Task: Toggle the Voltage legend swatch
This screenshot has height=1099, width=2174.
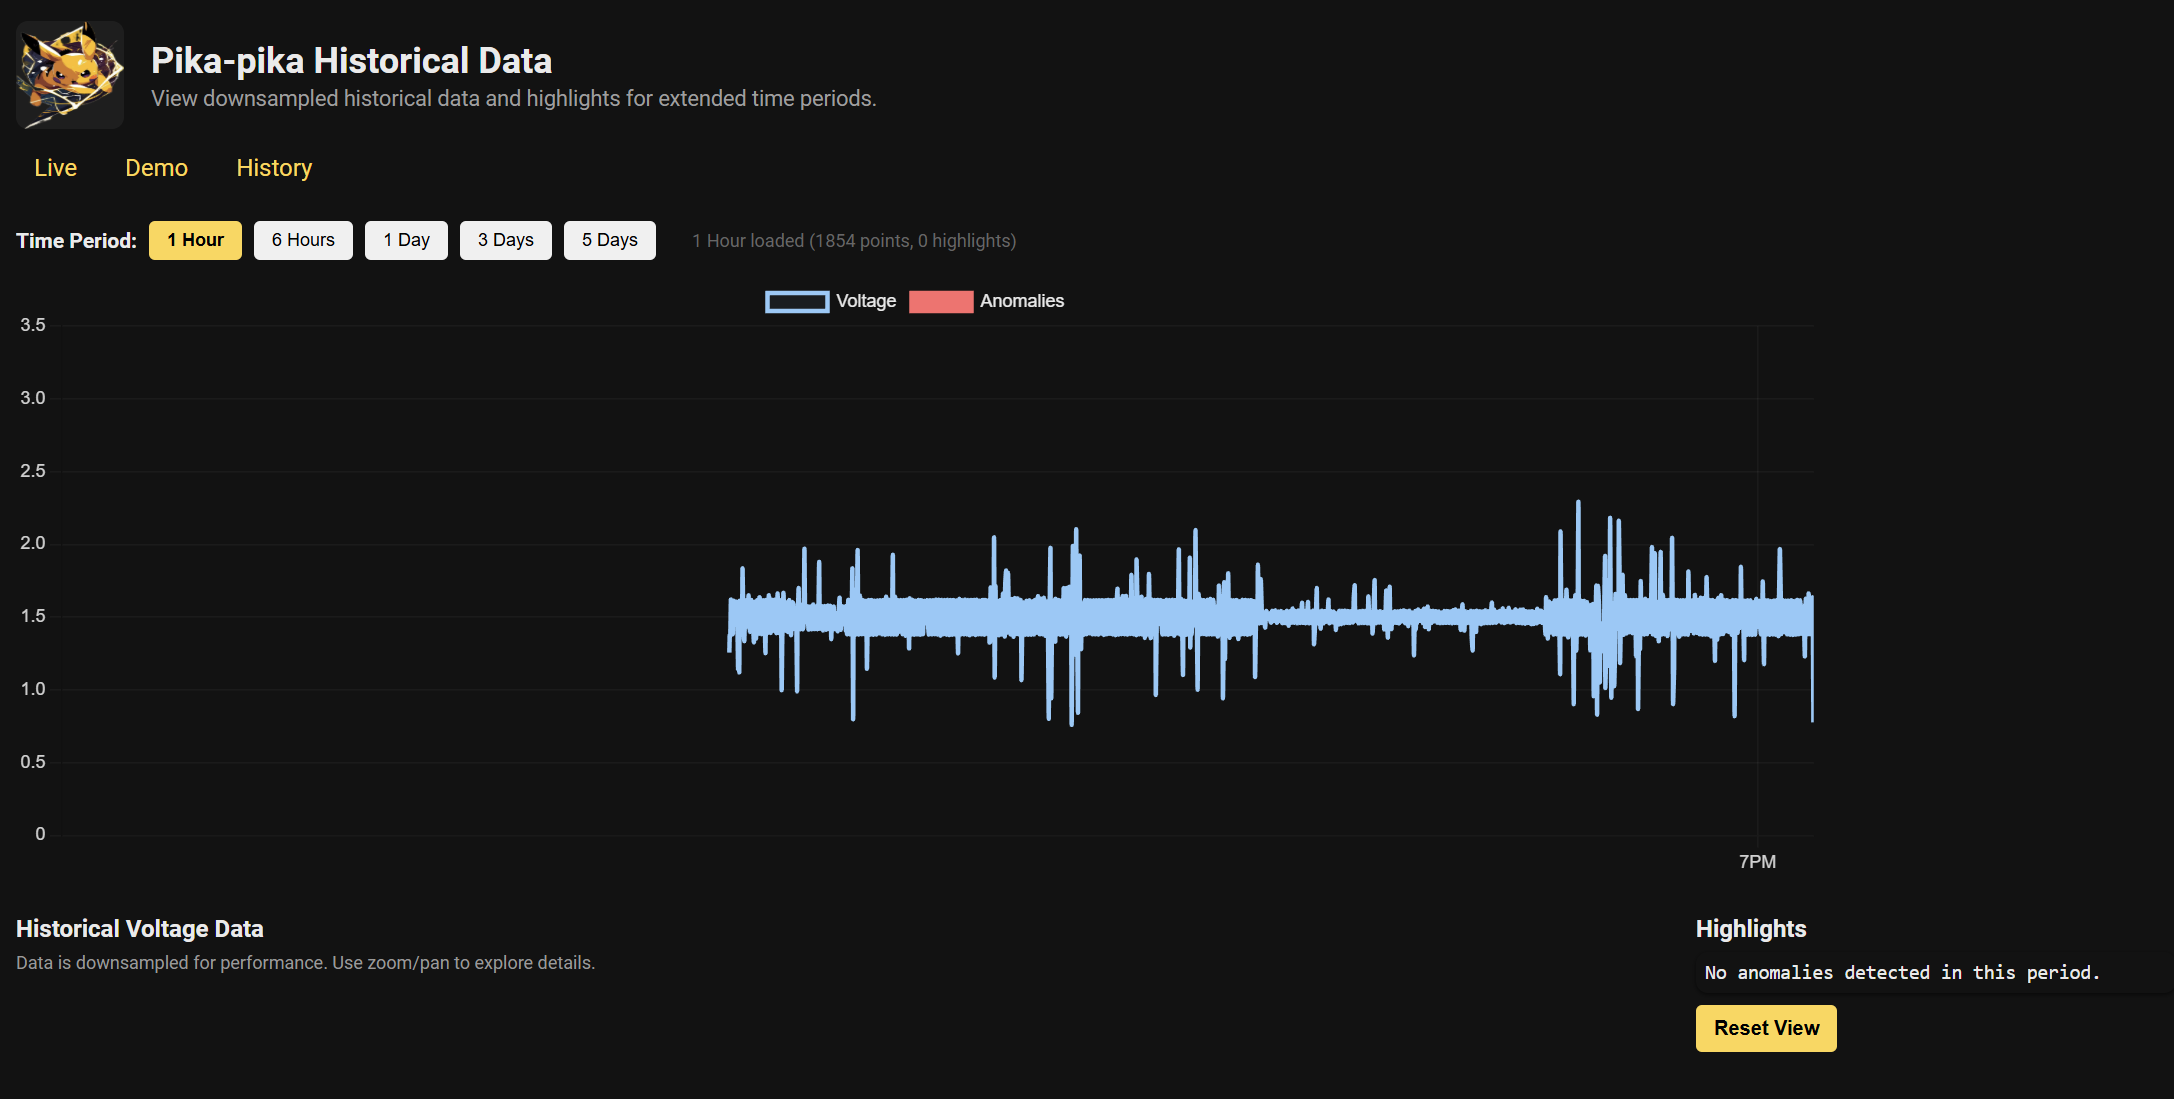Action: 797,302
